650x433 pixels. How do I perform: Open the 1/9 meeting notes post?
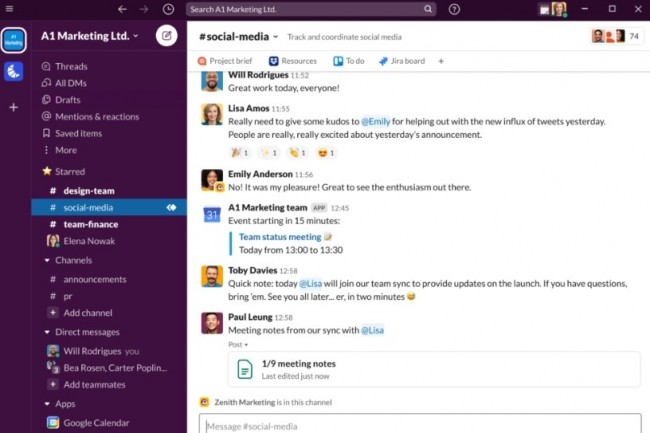click(x=434, y=369)
